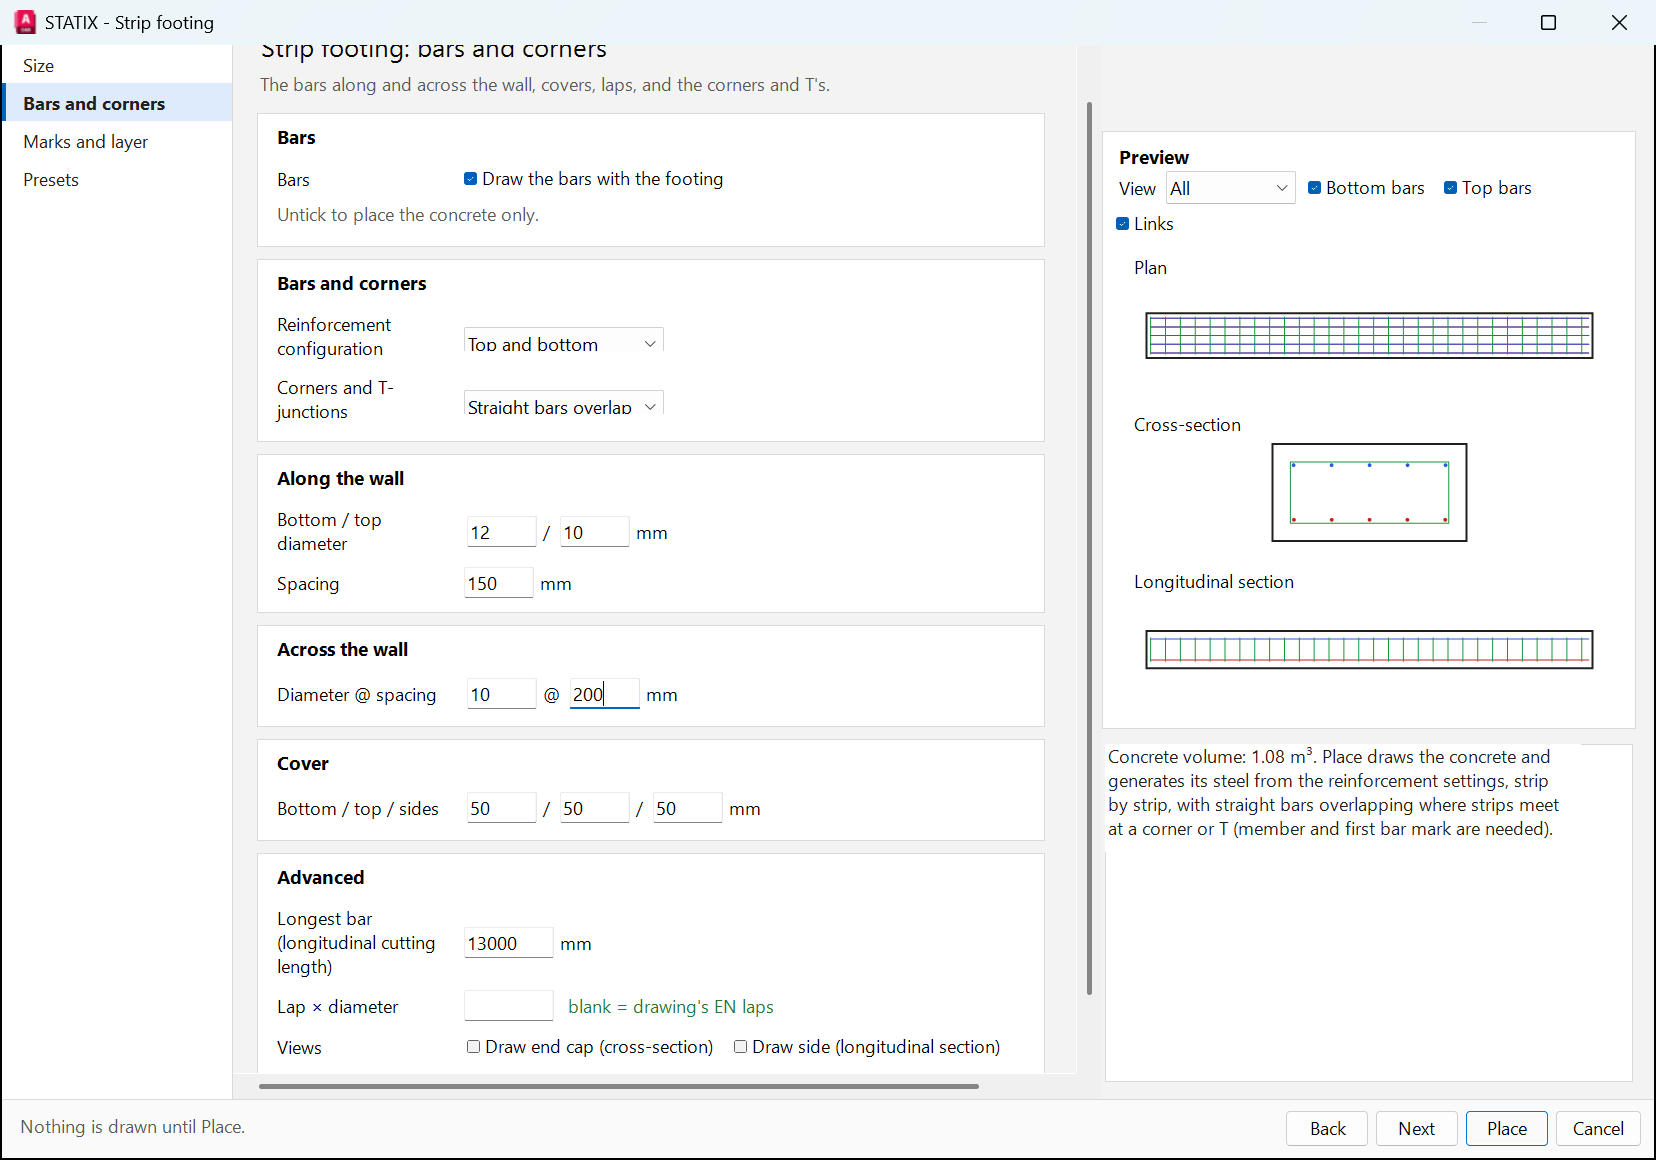Click the 'Nothing is drawn until Place.' status text
The image size is (1656, 1160).
click(133, 1127)
